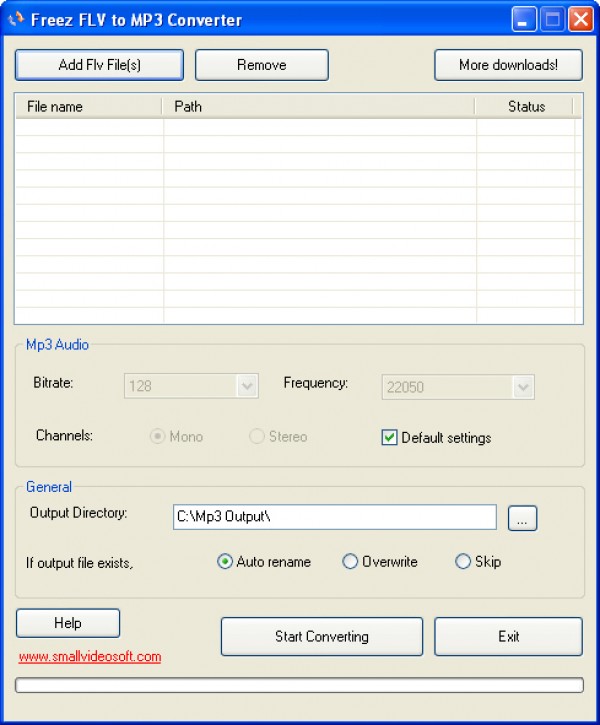
Task: Click the Remove button
Action: point(262,65)
